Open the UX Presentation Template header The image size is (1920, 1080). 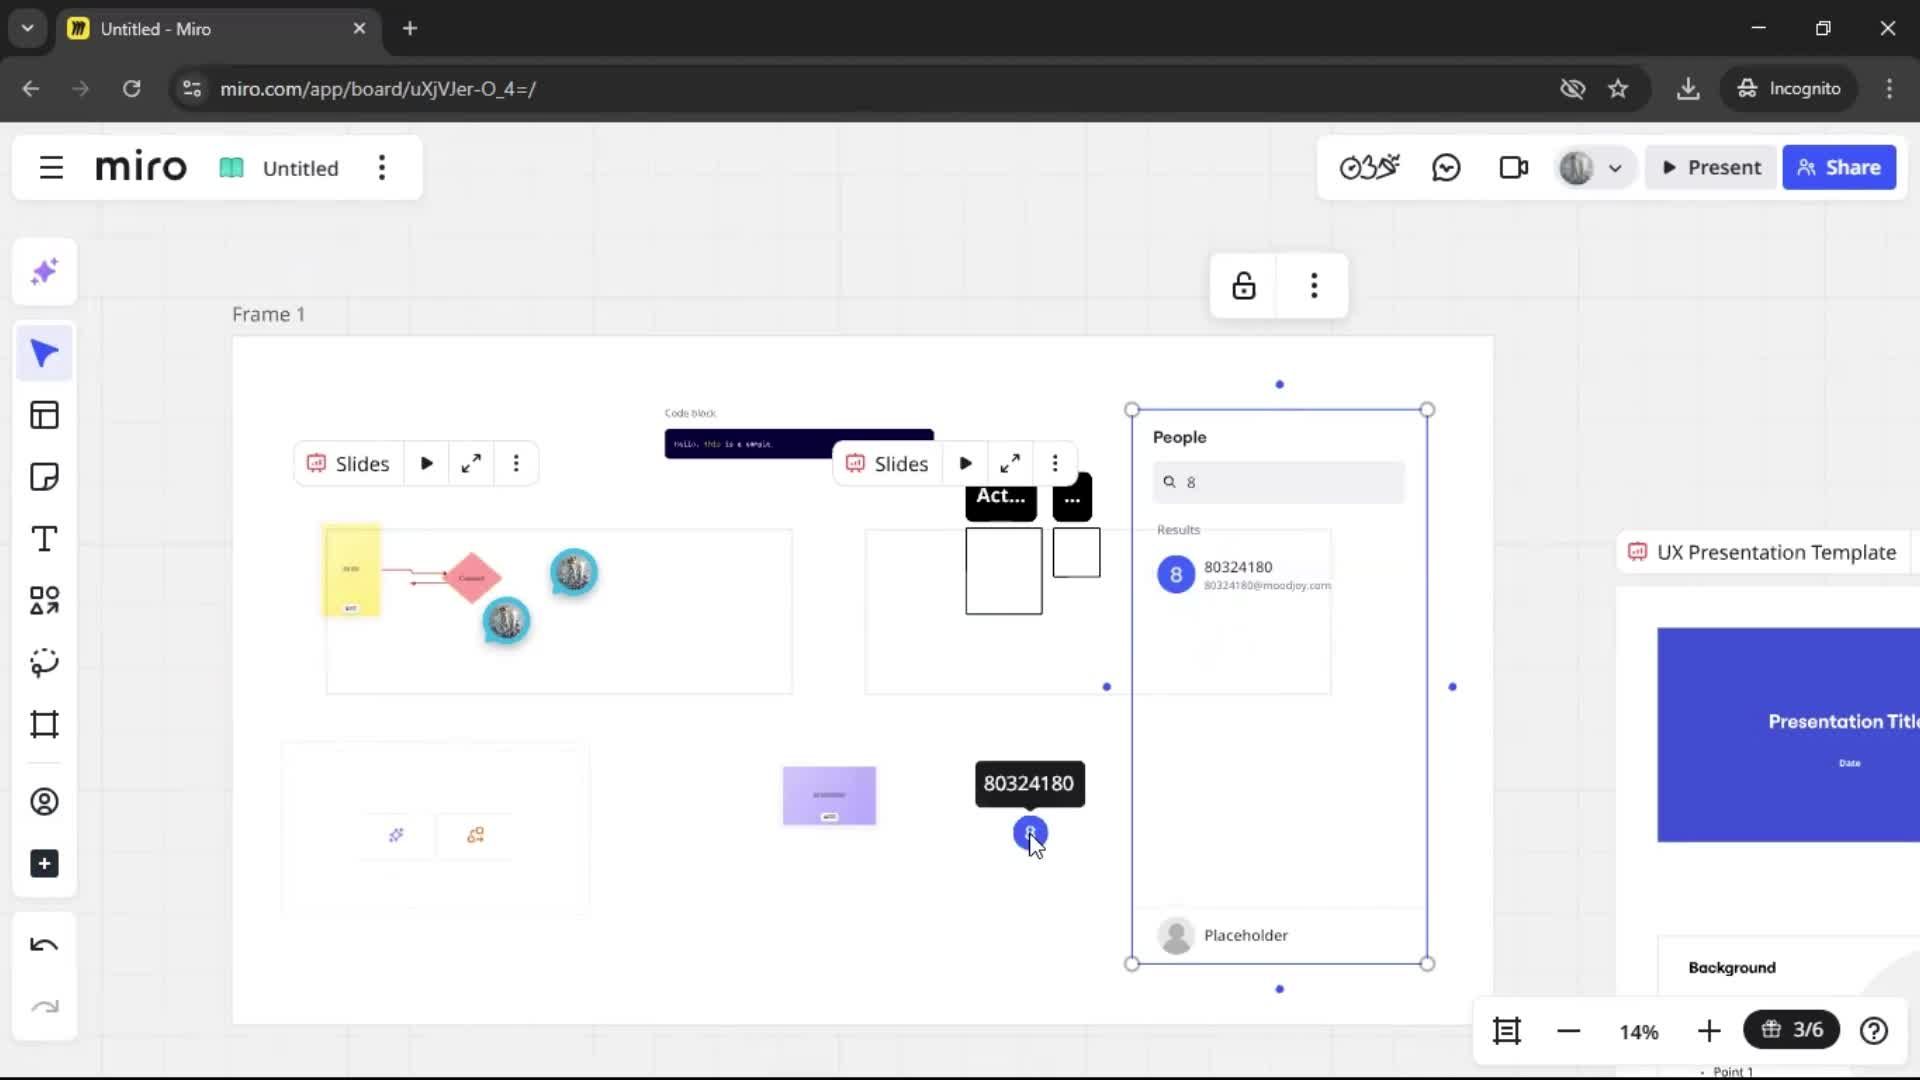[1765, 552]
